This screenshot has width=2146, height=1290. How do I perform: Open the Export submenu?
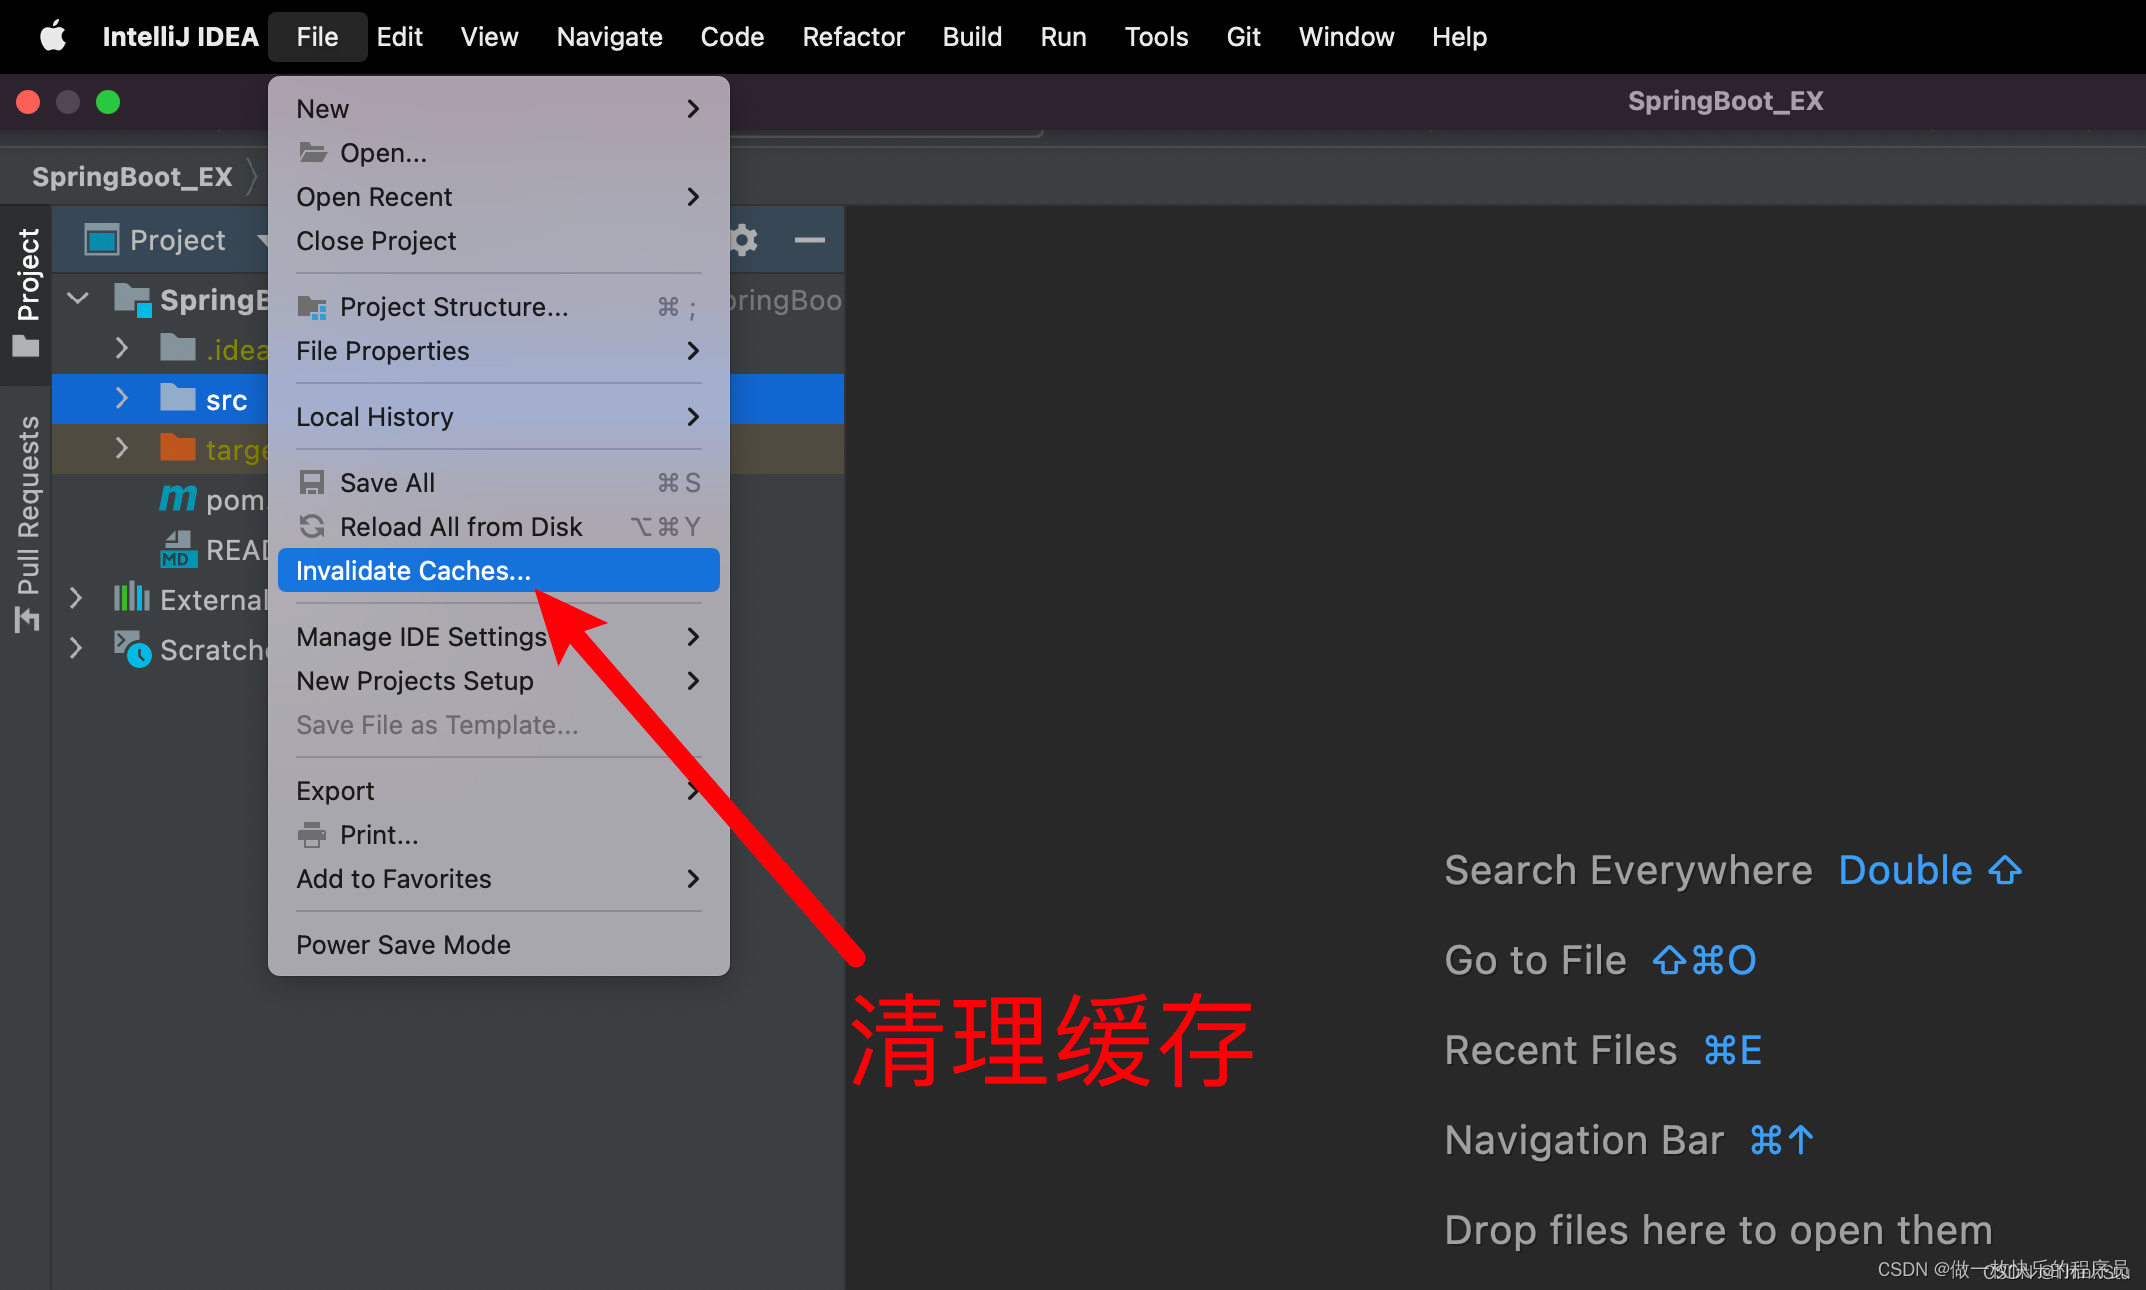tap(498, 791)
